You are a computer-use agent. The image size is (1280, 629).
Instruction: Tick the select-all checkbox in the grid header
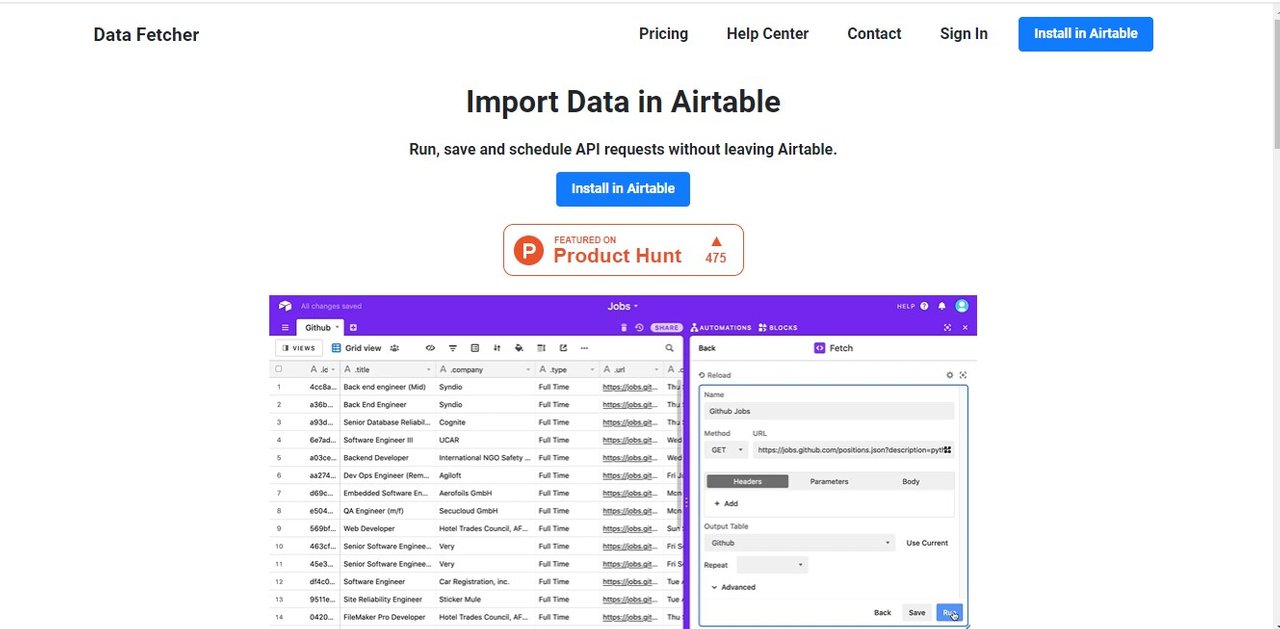click(x=279, y=369)
